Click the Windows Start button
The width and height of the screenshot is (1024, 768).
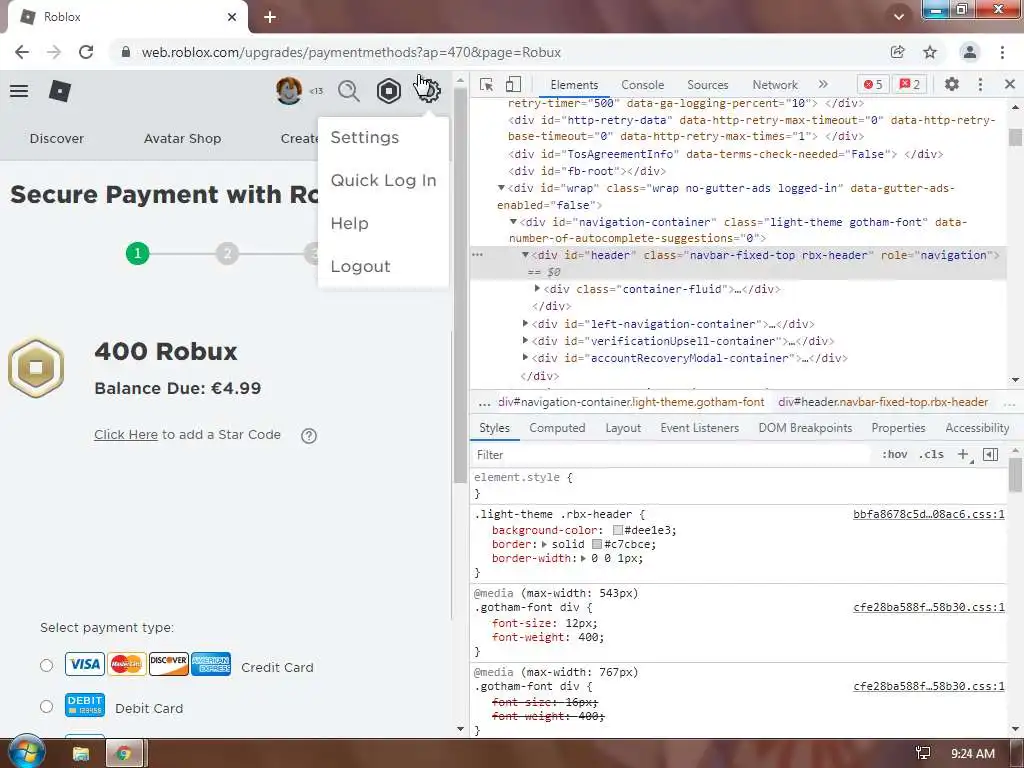pyautogui.click(x=25, y=753)
